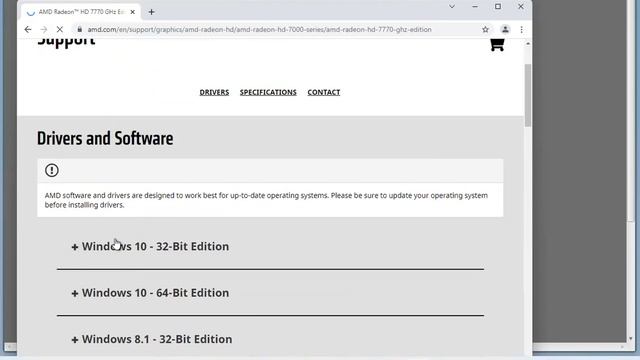
Task: Bookmark this page with the star icon
Action: [485, 29]
